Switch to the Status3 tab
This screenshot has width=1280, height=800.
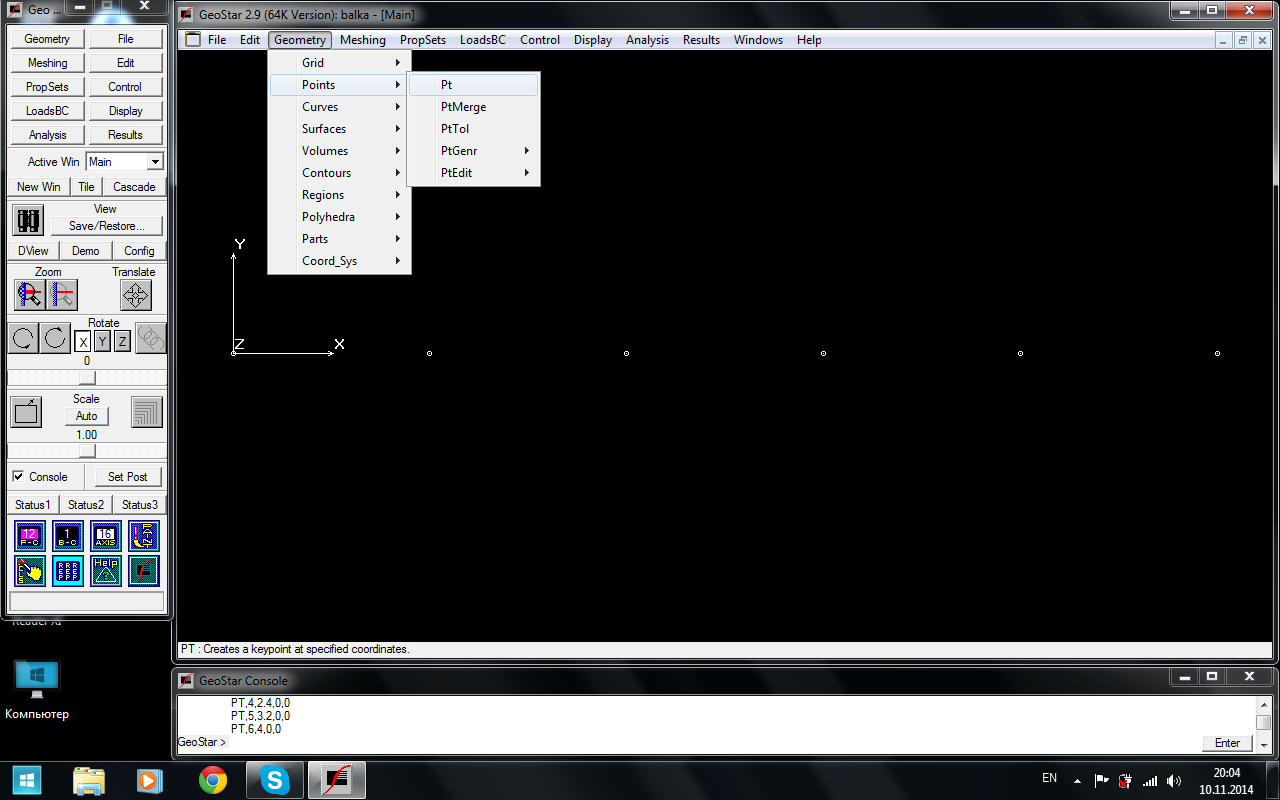click(x=139, y=505)
